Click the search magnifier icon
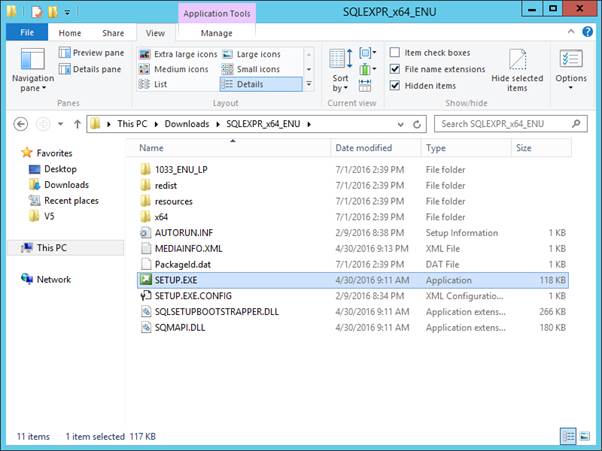Viewport: 602px width, 451px height. [x=576, y=124]
